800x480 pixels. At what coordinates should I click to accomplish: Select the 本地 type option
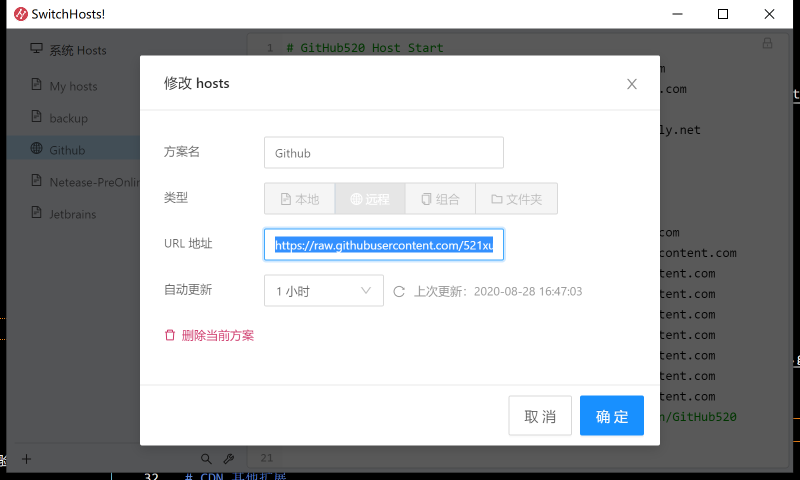[299, 199]
